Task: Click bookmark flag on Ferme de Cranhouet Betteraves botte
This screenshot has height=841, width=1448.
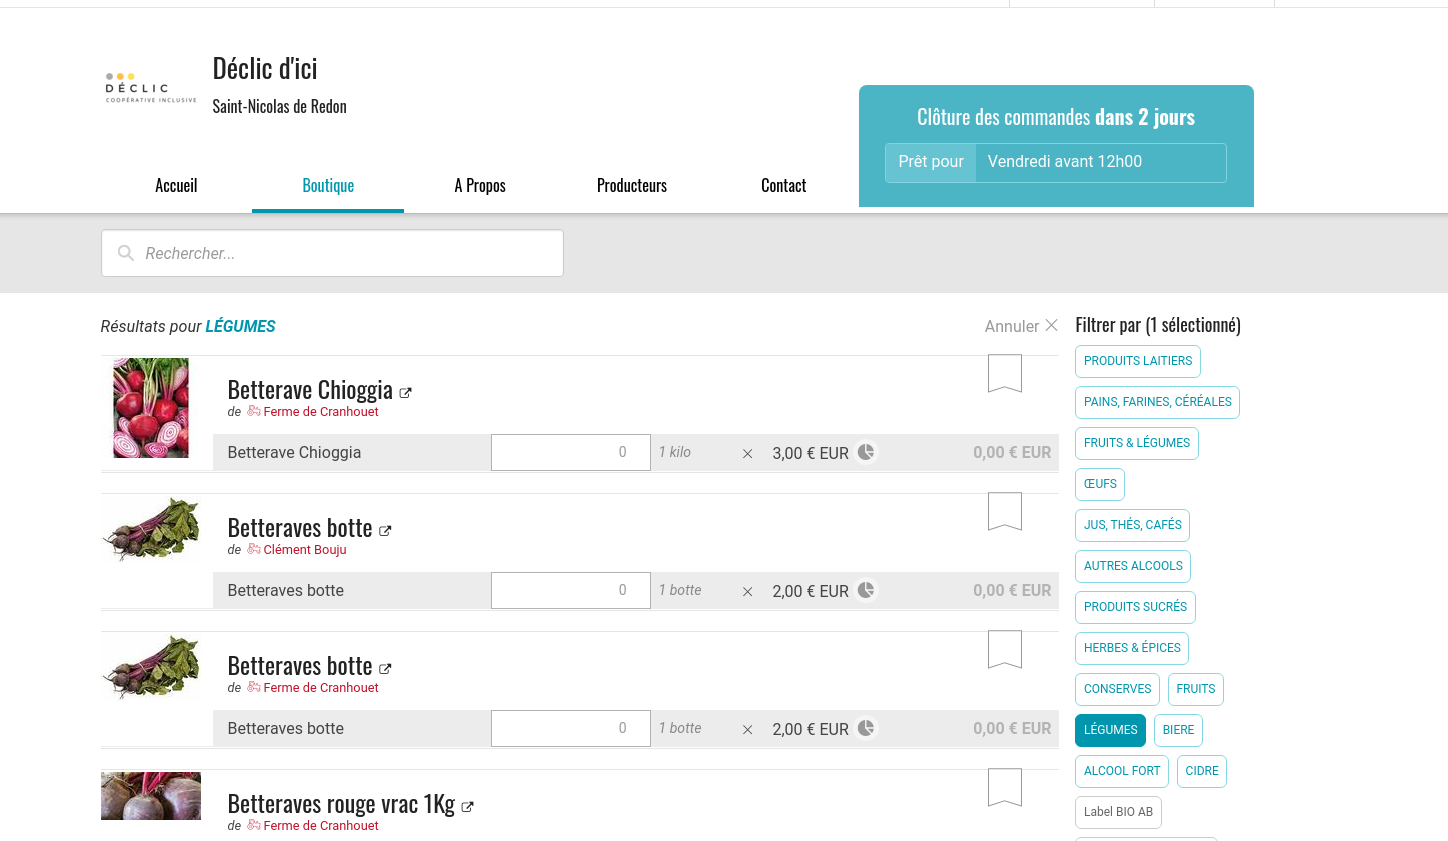Action: click(1005, 649)
